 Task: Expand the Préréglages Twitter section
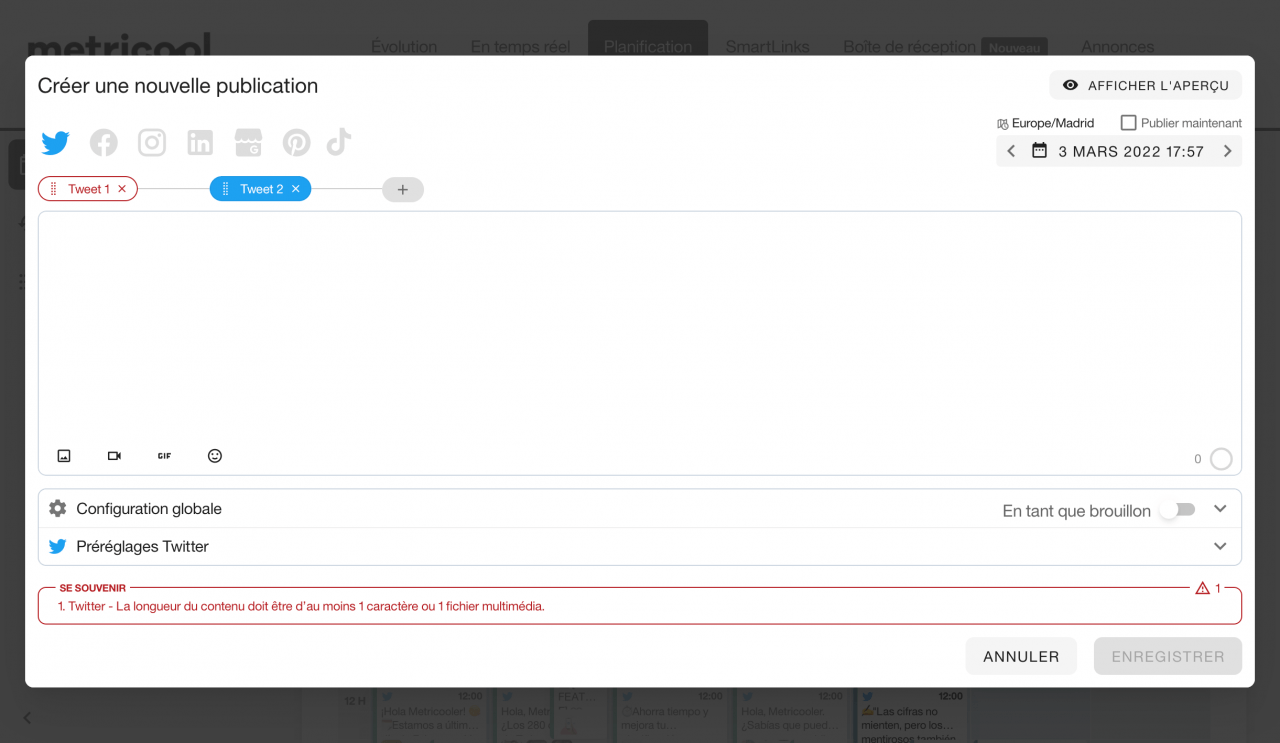(x=1219, y=546)
